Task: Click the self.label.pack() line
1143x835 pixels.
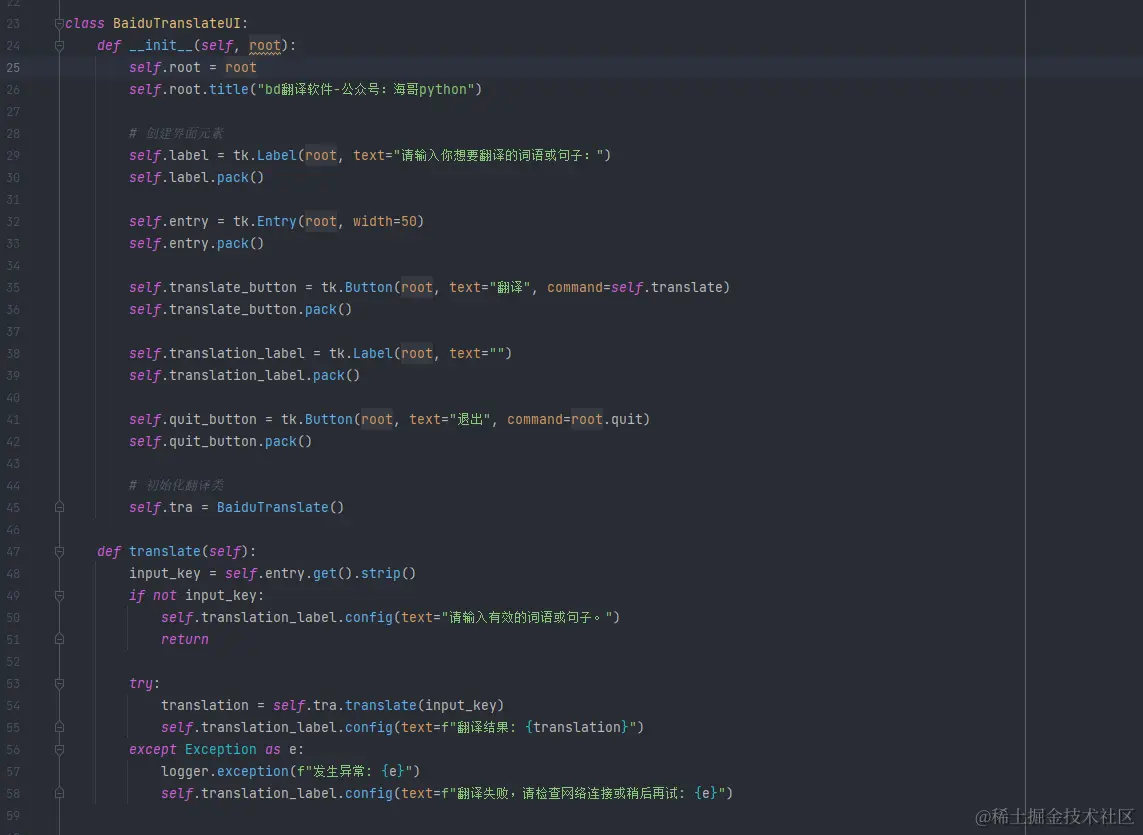Action: (x=196, y=177)
